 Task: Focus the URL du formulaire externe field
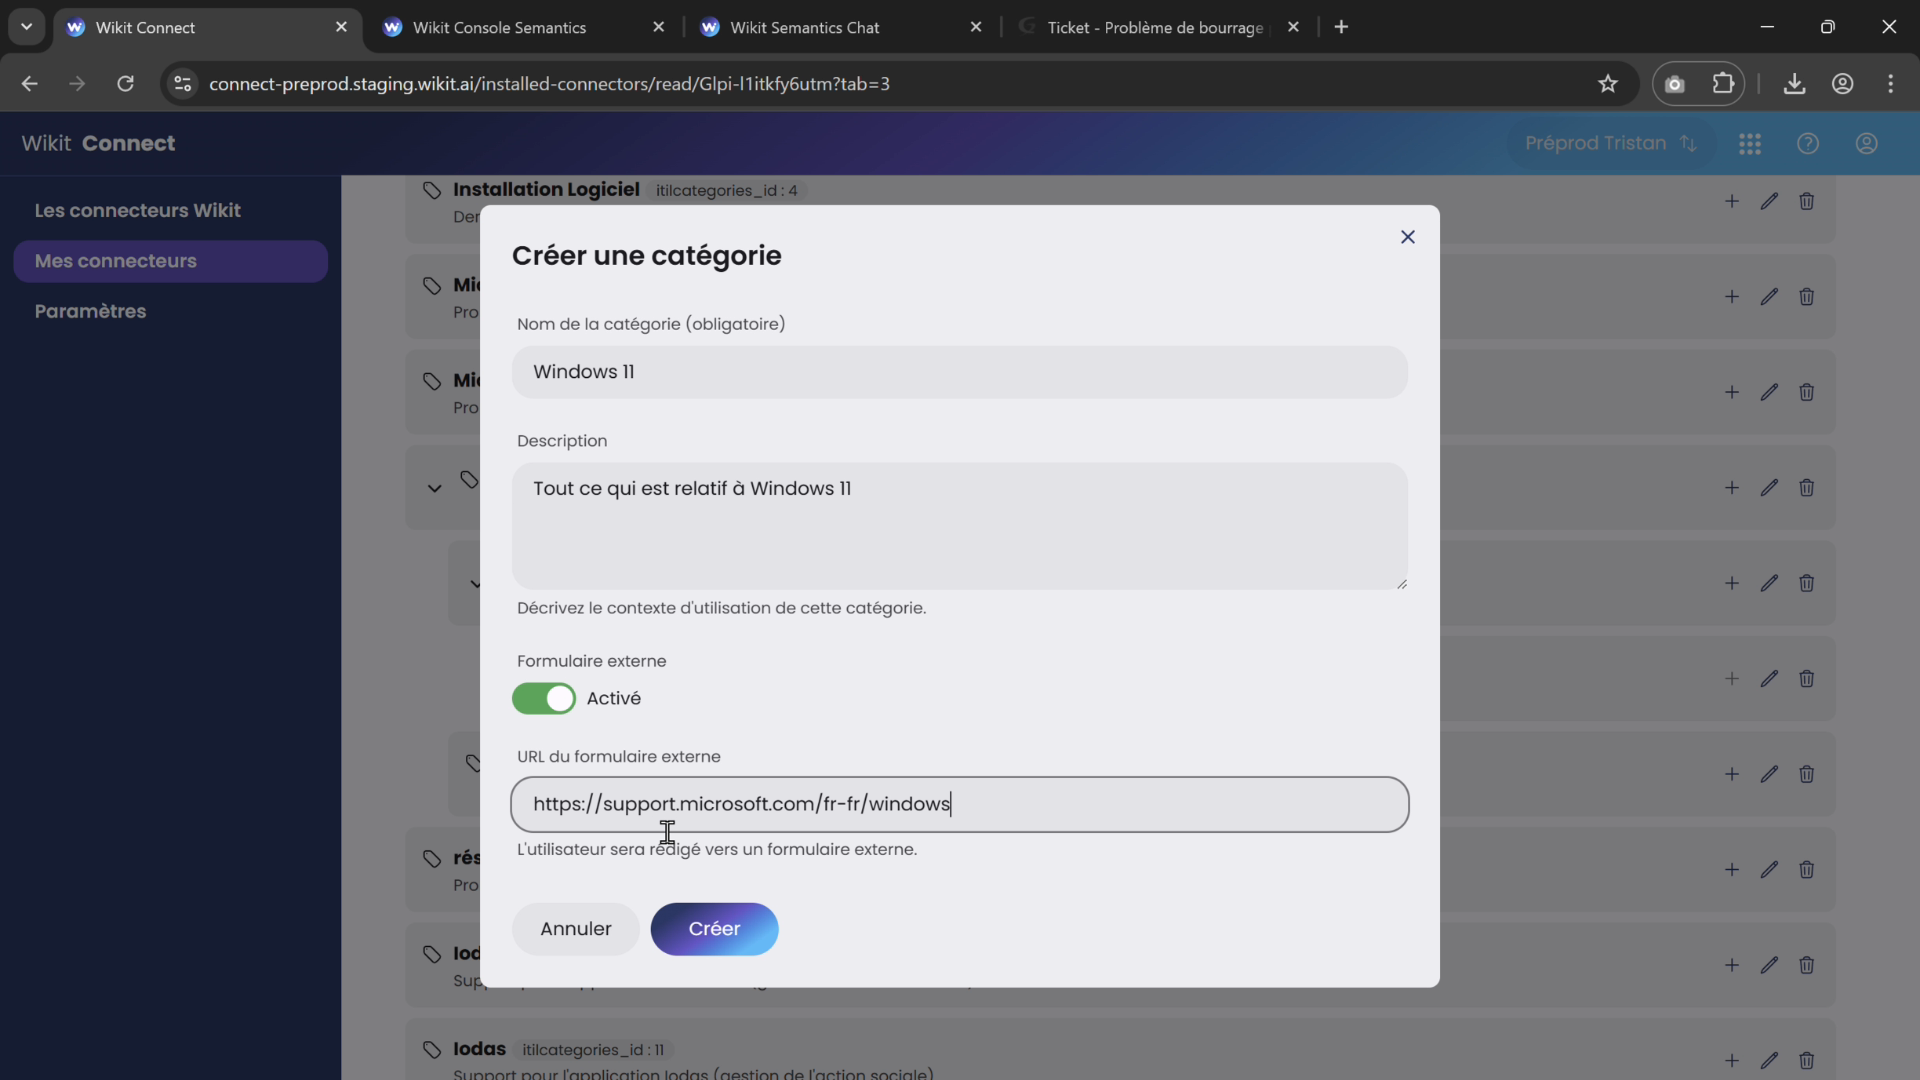coord(959,804)
